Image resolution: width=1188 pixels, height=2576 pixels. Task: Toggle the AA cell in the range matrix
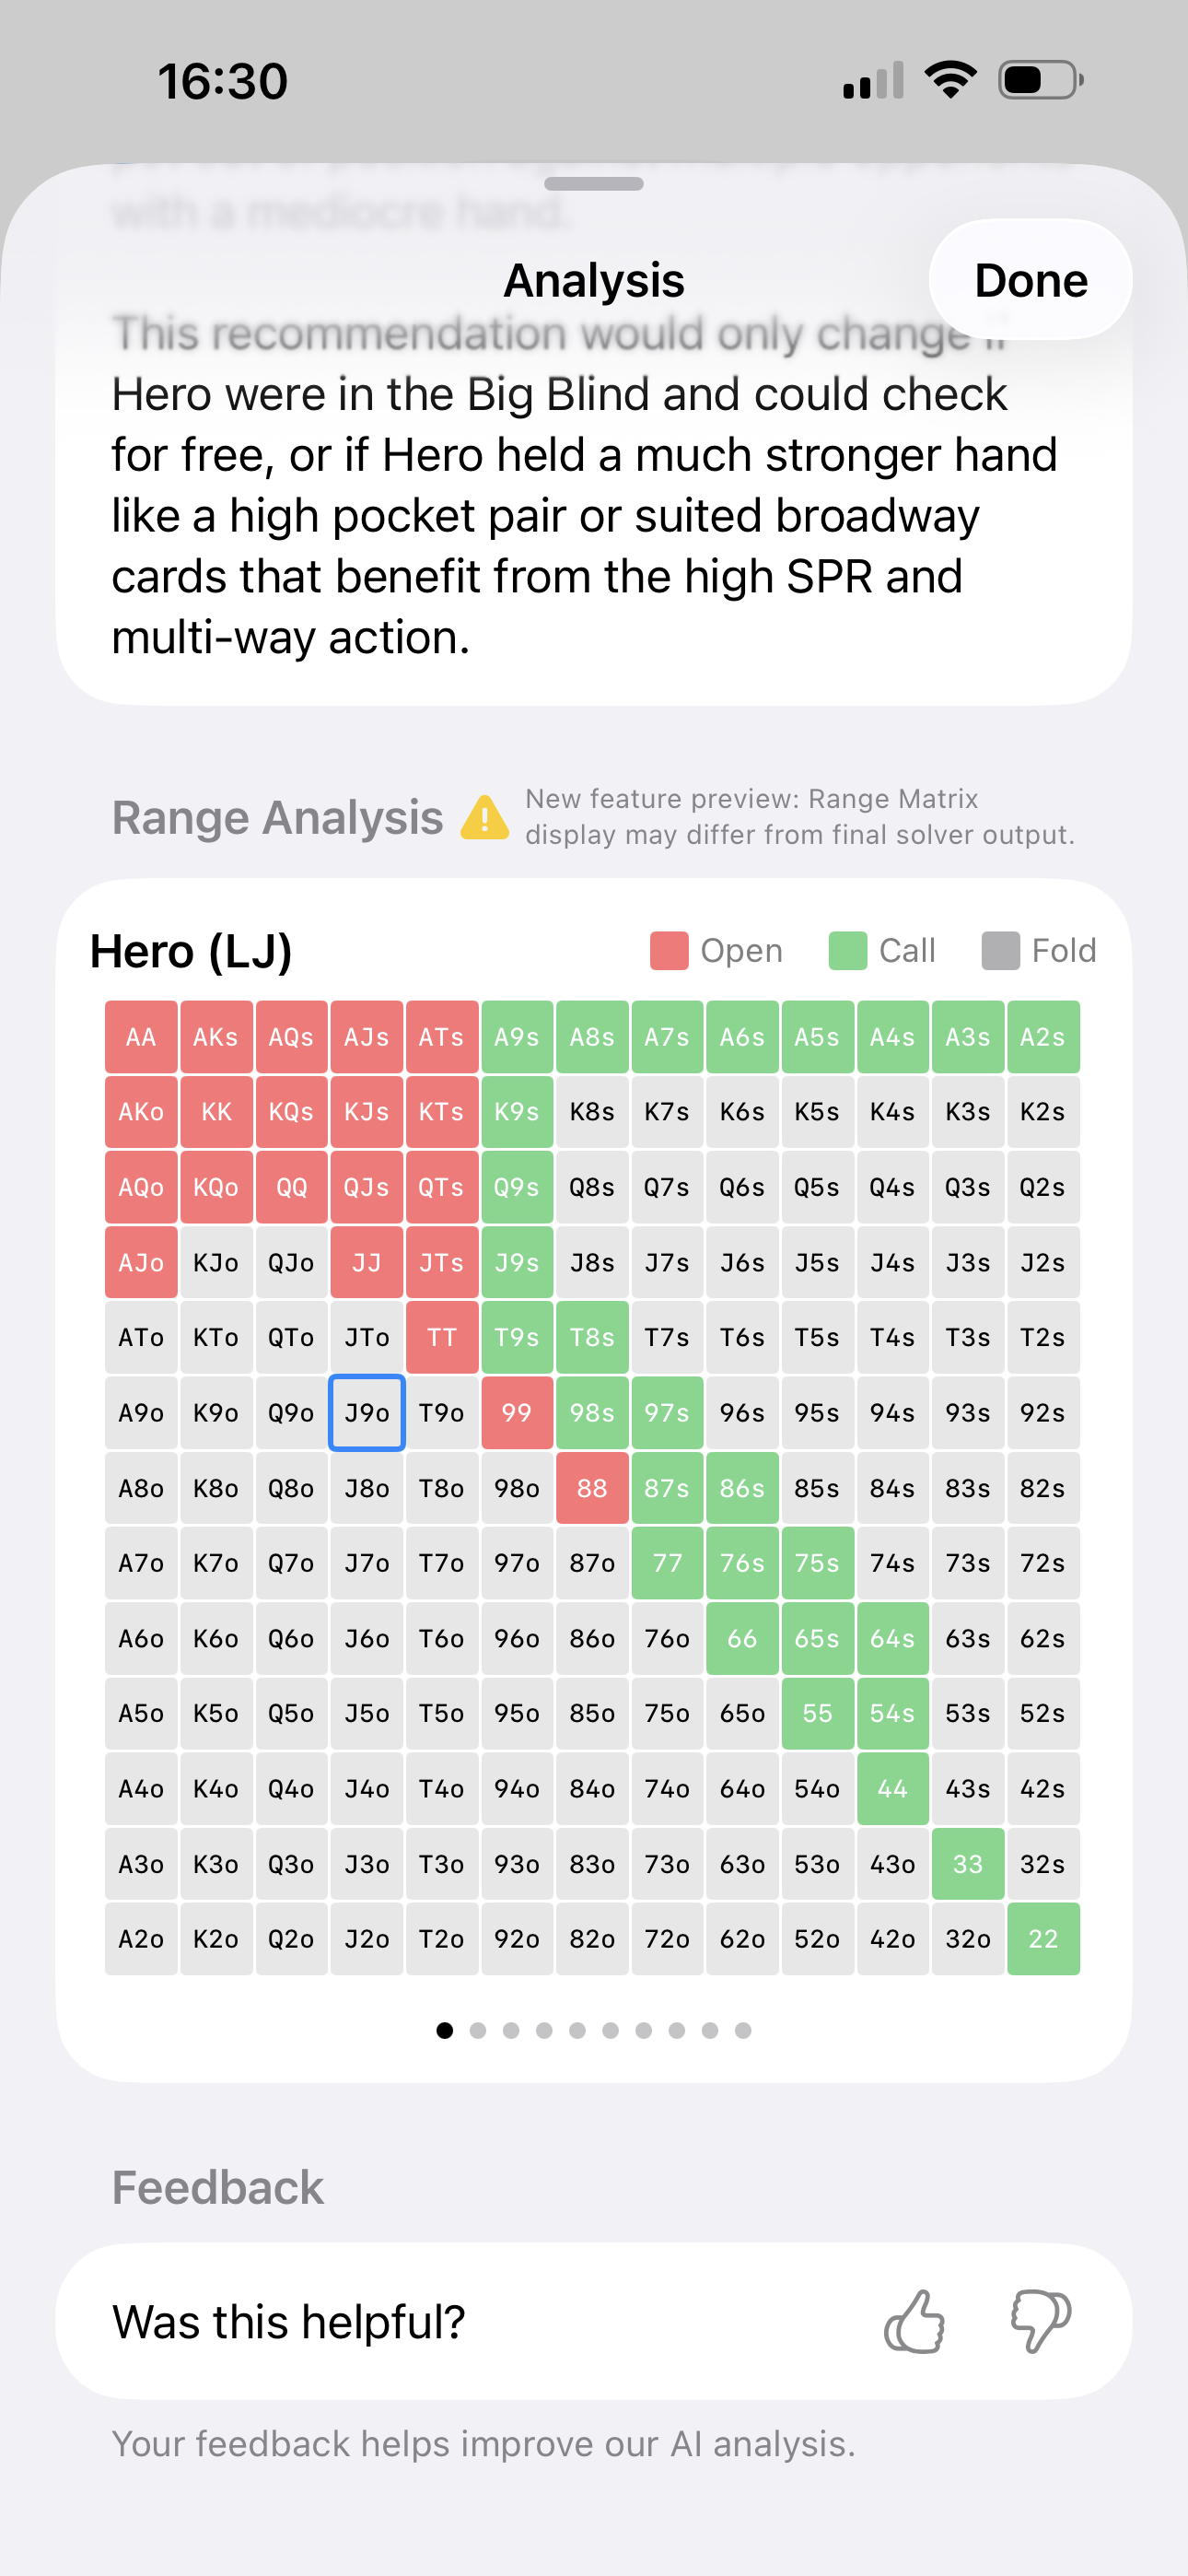pos(140,1037)
